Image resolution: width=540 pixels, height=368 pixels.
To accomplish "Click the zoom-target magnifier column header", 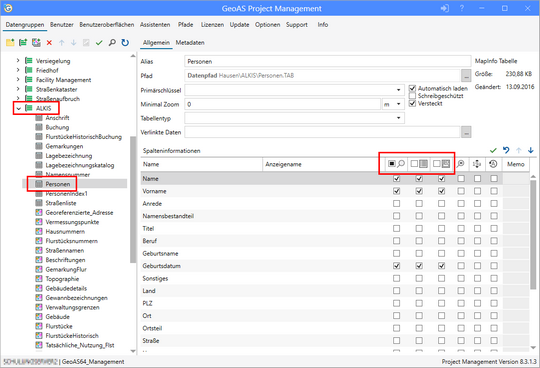I will tap(460, 164).
